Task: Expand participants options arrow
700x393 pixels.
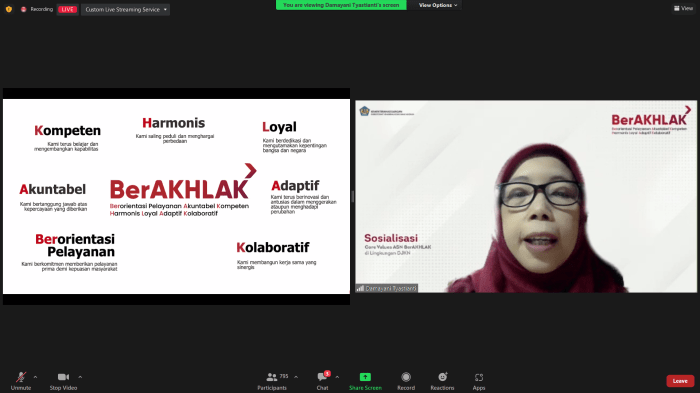Action: [296, 377]
